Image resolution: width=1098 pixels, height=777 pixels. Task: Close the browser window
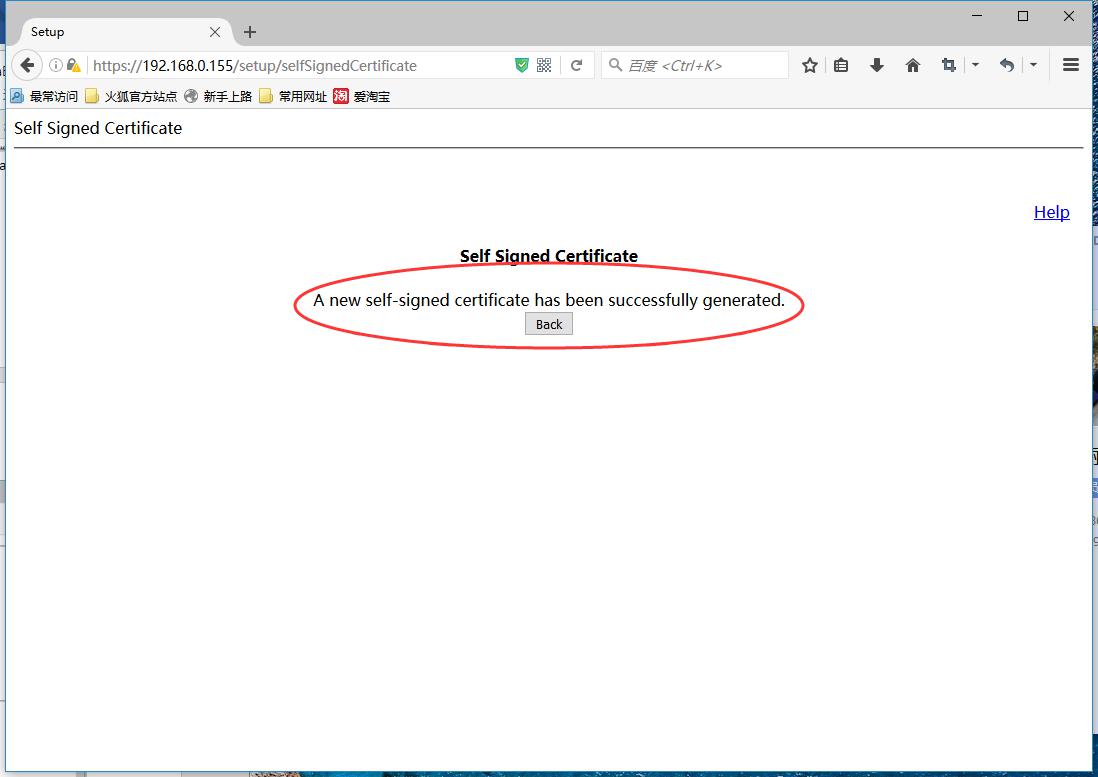point(1069,15)
